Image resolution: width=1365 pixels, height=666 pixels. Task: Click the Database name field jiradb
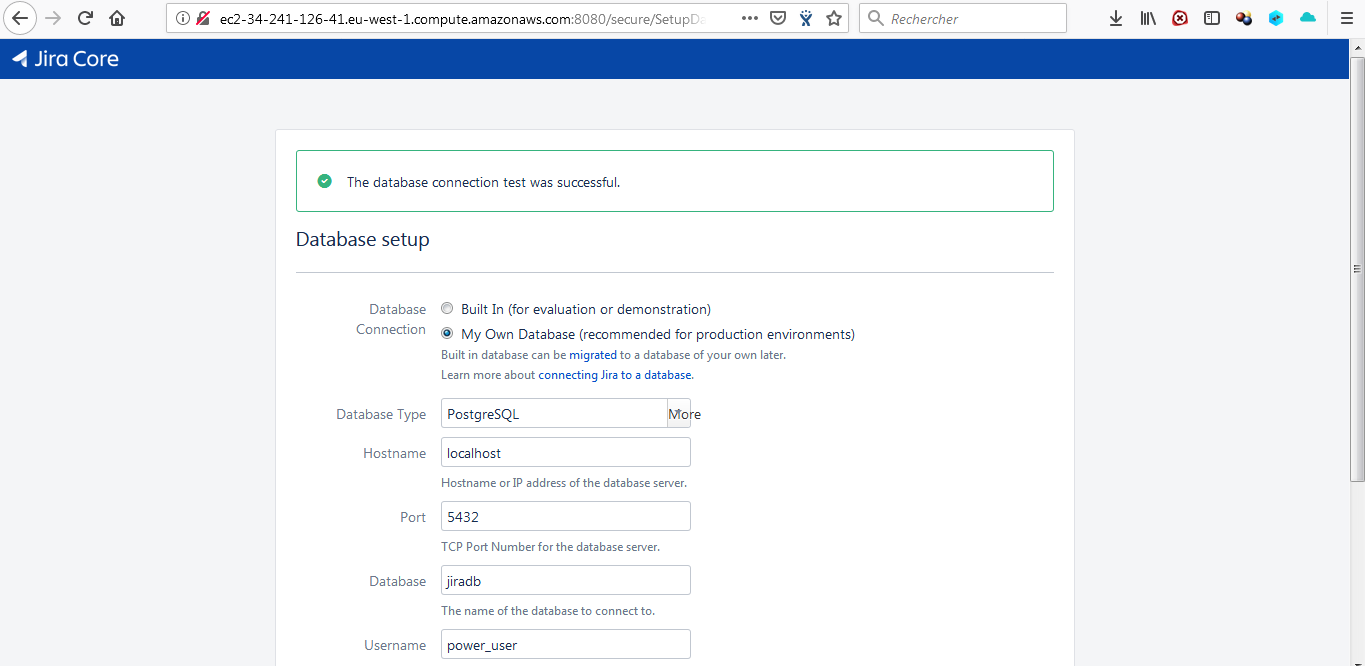click(566, 581)
